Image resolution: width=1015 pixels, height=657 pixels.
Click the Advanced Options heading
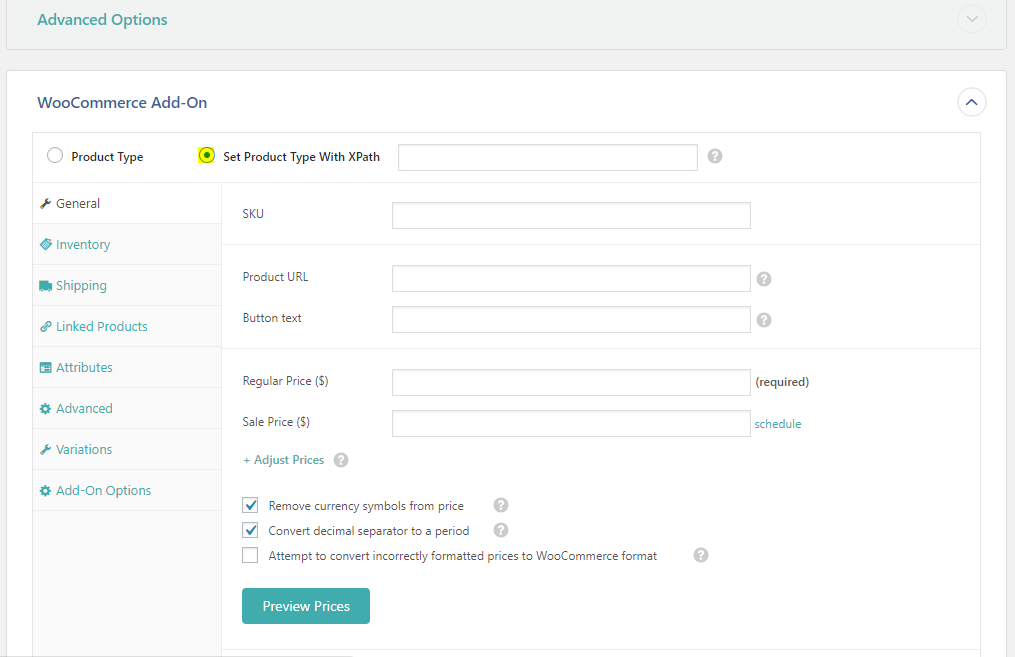[x=102, y=20]
